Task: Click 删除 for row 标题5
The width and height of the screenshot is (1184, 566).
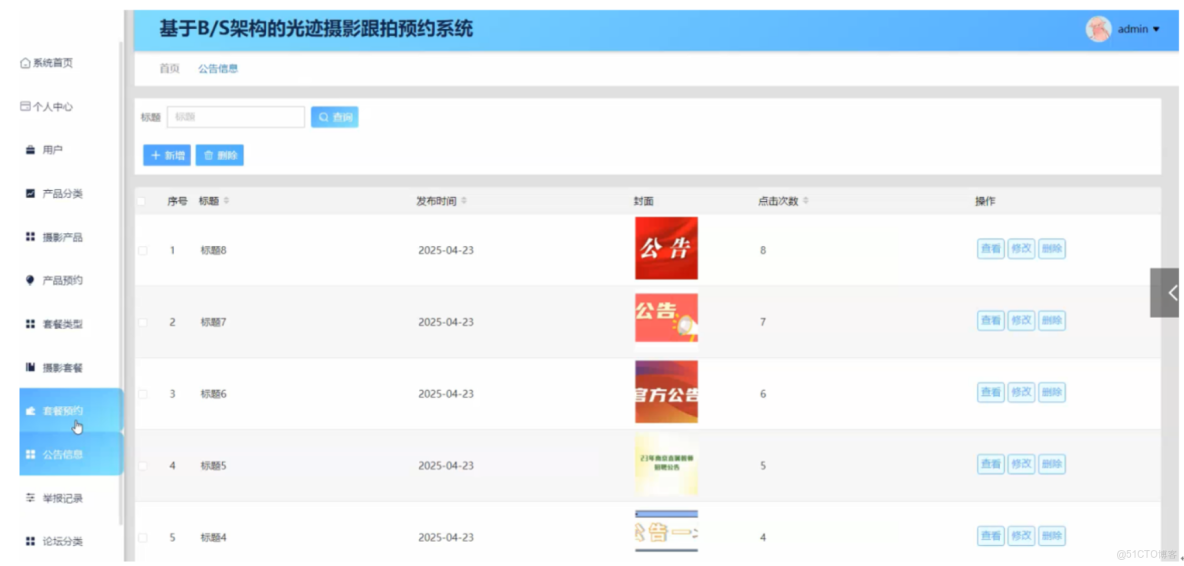Action: 1052,464
